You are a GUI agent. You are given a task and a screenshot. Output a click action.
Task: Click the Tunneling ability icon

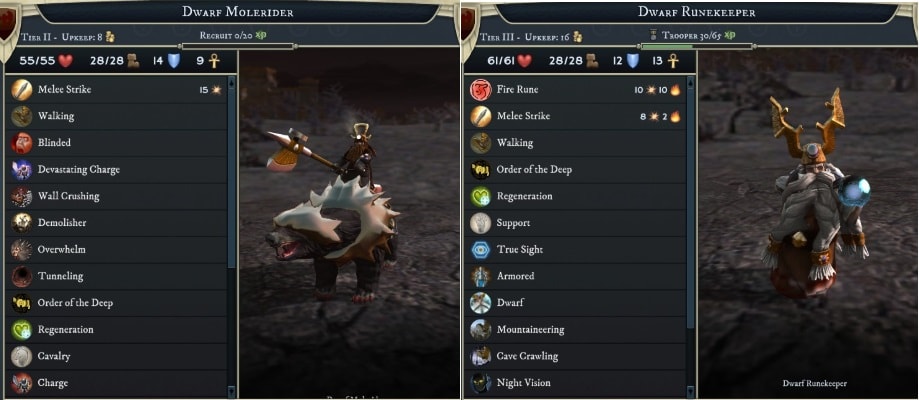(21, 276)
